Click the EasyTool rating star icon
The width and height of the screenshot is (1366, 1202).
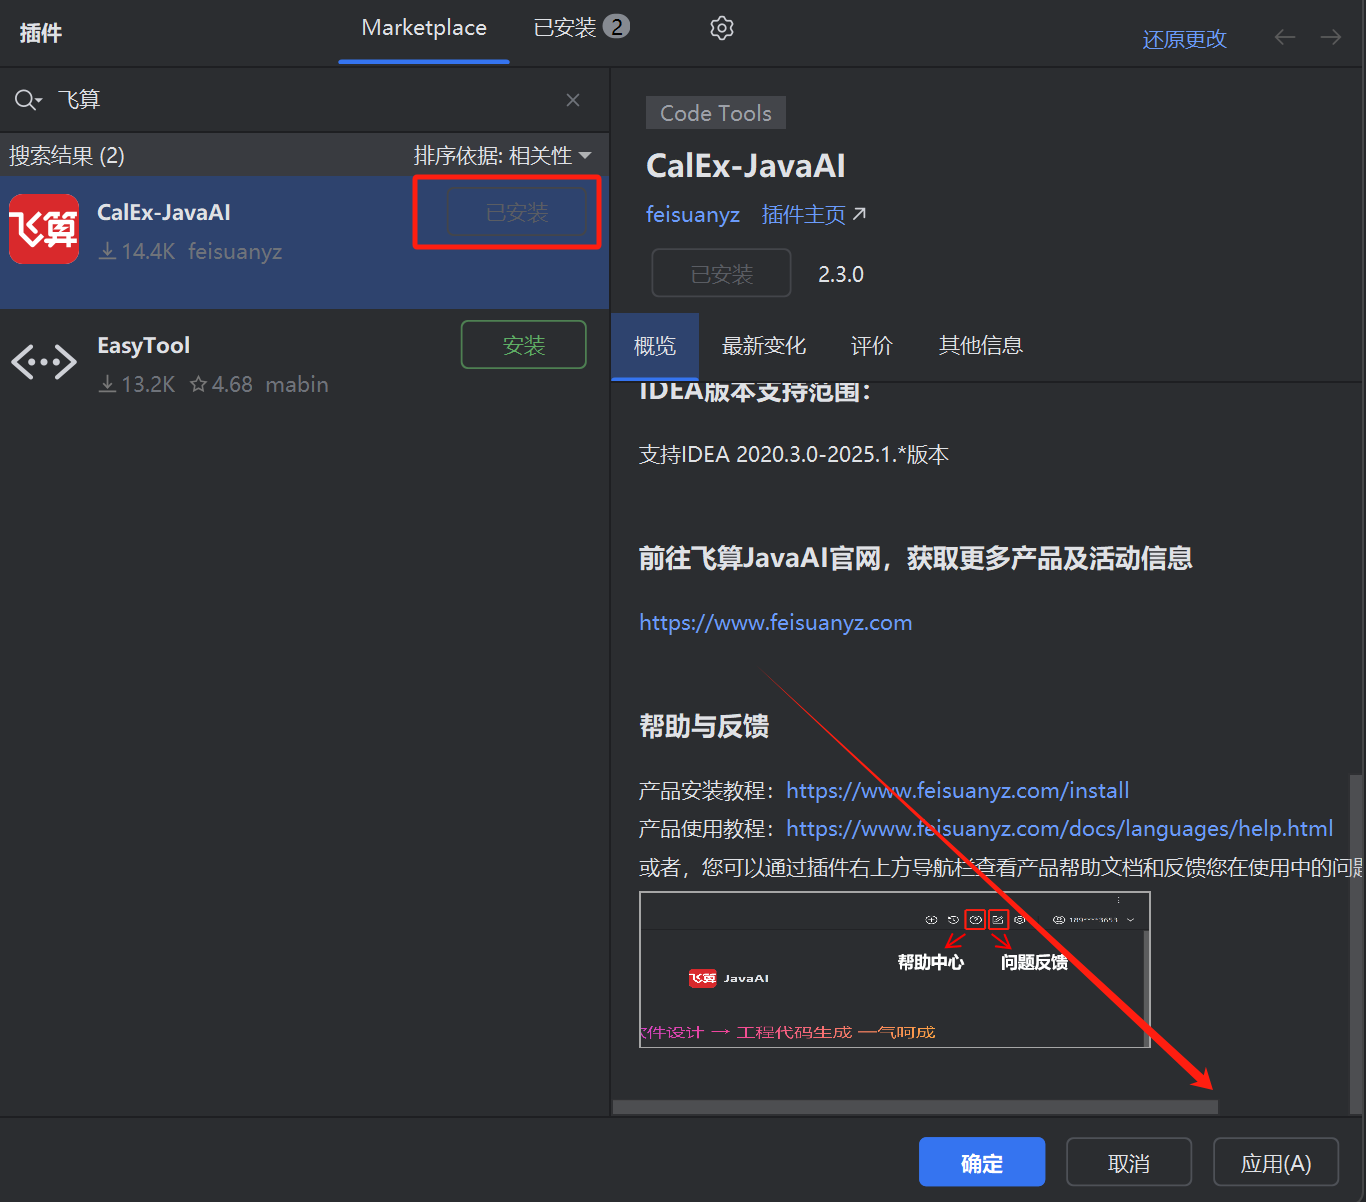pos(198,384)
